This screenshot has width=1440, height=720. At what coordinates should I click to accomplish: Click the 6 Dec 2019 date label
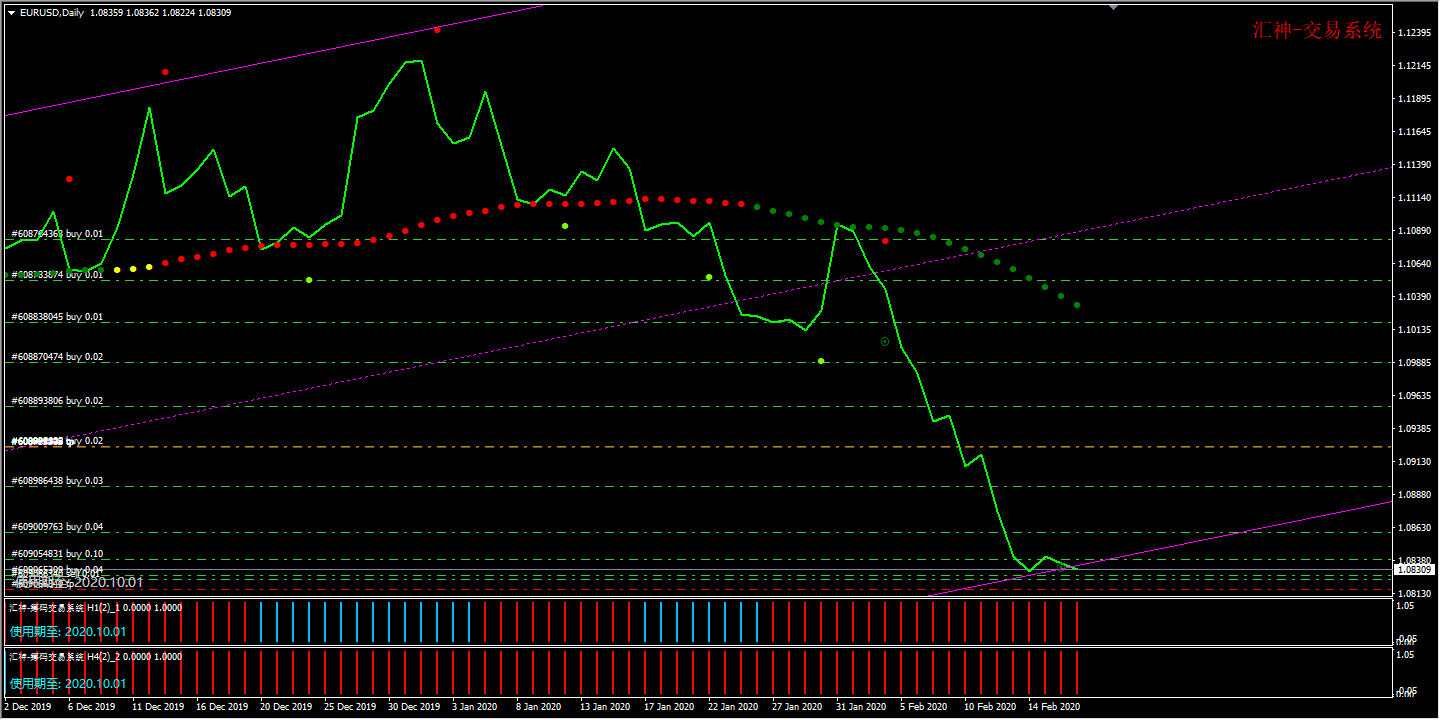tap(92, 707)
